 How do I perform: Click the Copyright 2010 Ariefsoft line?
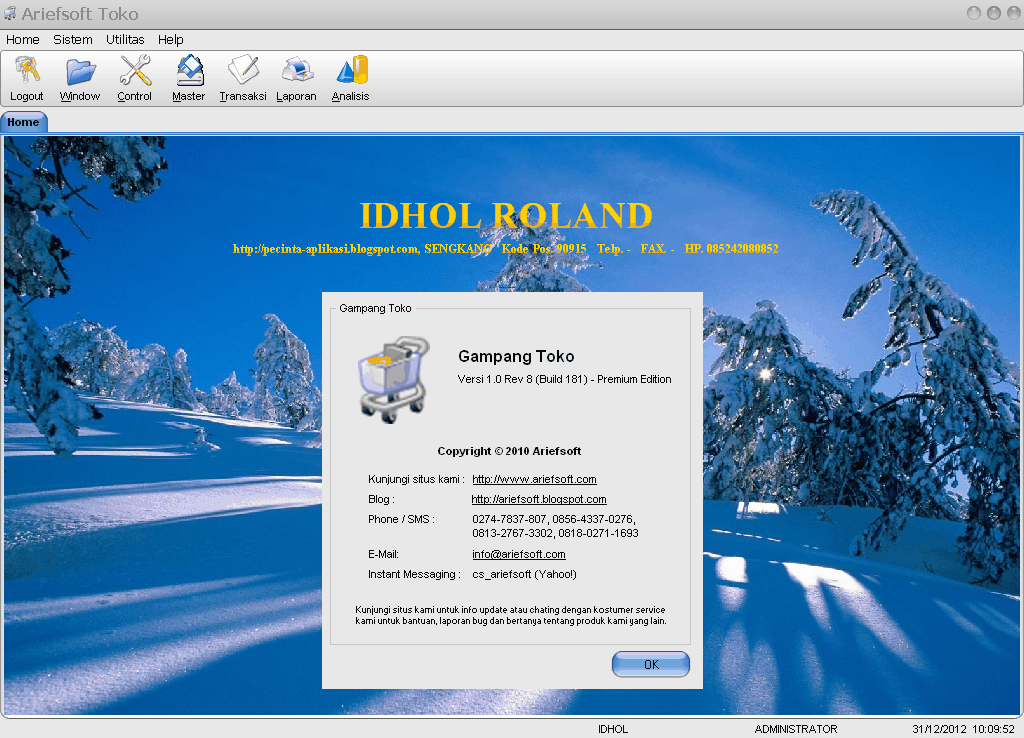509,451
